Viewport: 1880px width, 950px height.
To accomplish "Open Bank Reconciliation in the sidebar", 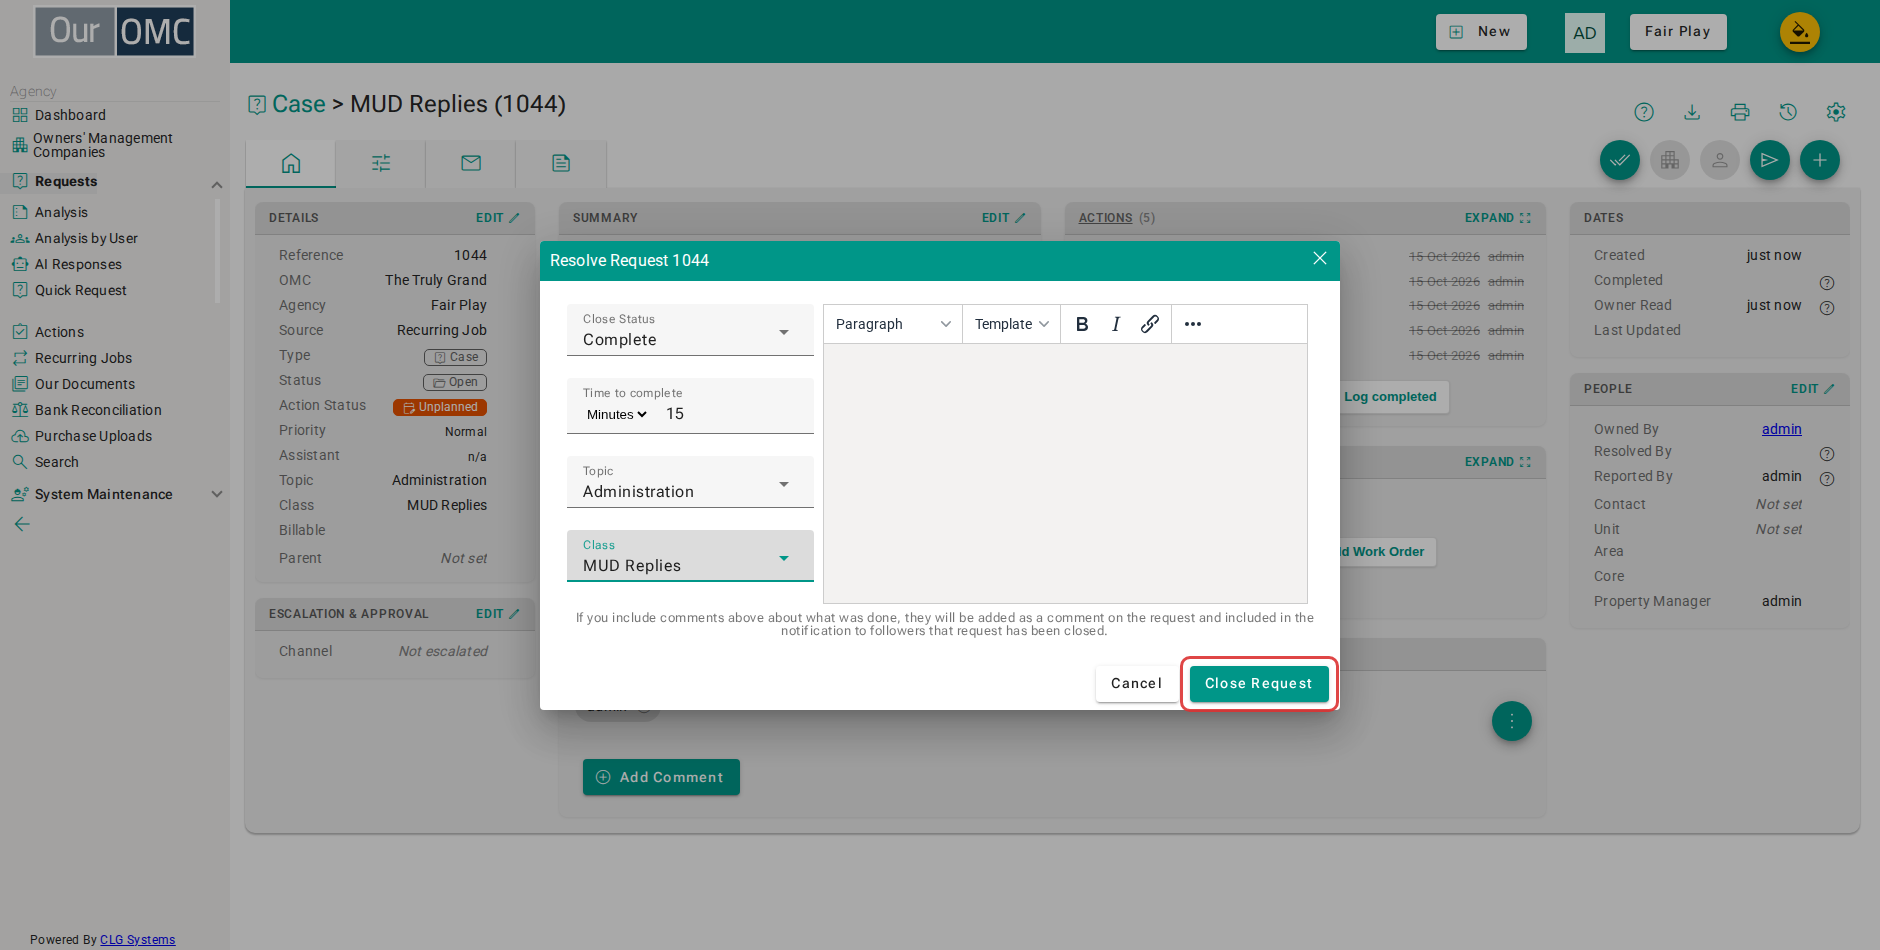I will click(x=98, y=410).
